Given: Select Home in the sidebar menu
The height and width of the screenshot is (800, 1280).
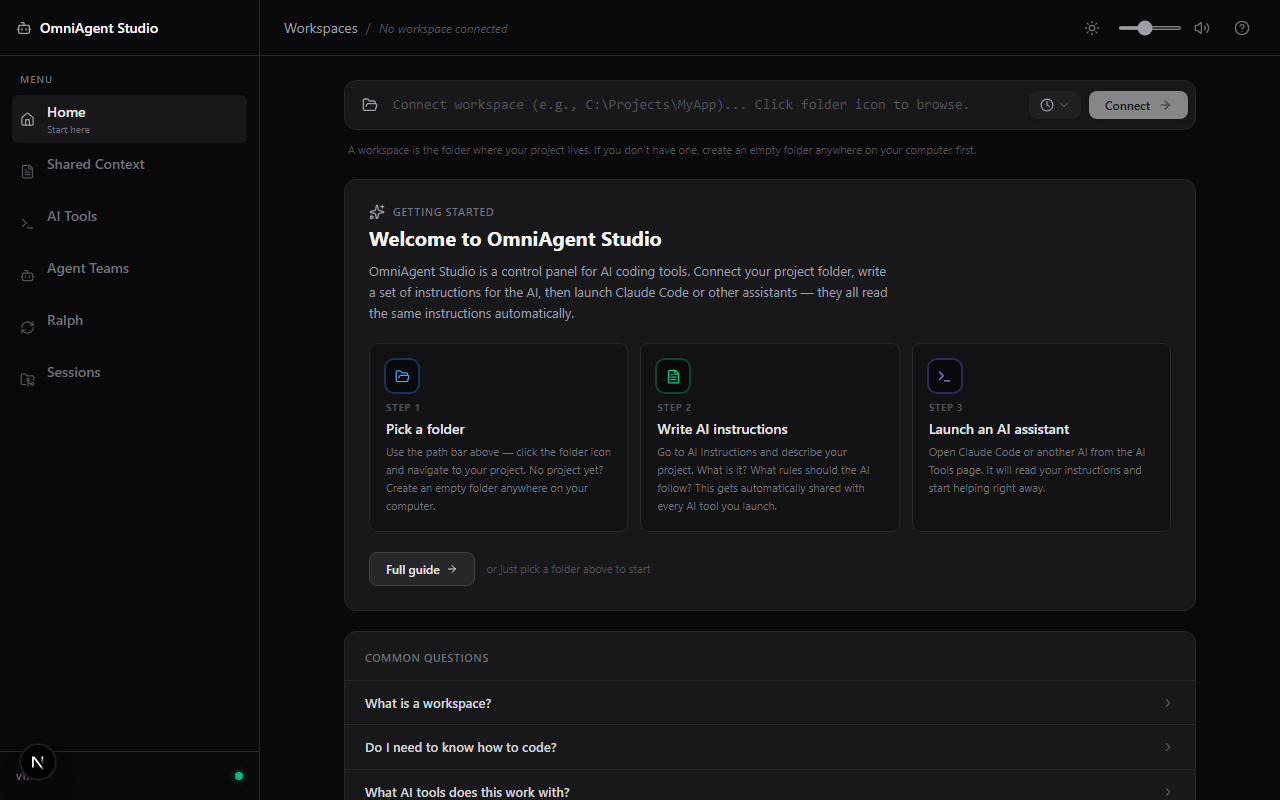Looking at the screenshot, I should point(130,119).
